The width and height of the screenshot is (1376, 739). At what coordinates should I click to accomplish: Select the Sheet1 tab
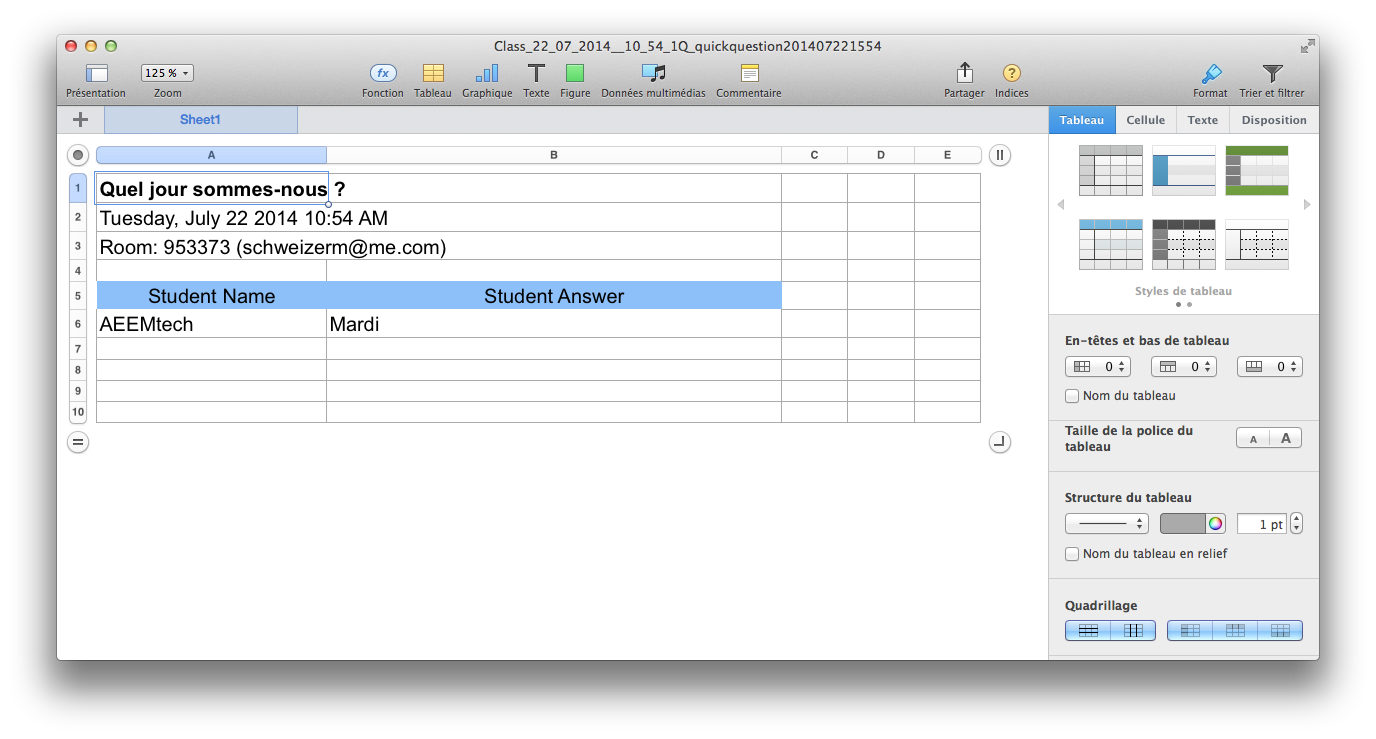click(x=200, y=120)
